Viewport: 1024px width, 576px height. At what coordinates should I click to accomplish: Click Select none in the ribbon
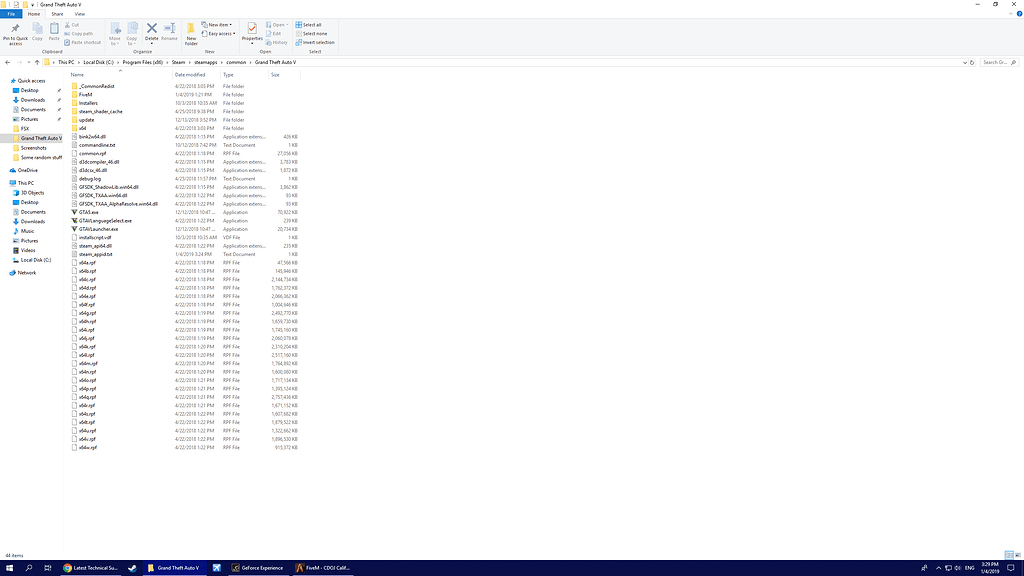tap(312, 33)
